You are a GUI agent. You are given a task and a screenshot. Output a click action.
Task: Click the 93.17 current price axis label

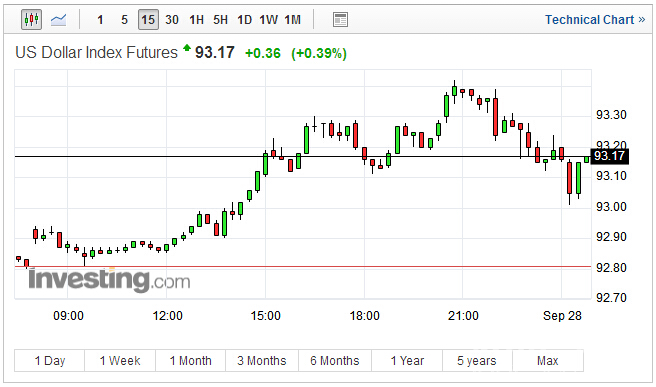(x=609, y=156)
